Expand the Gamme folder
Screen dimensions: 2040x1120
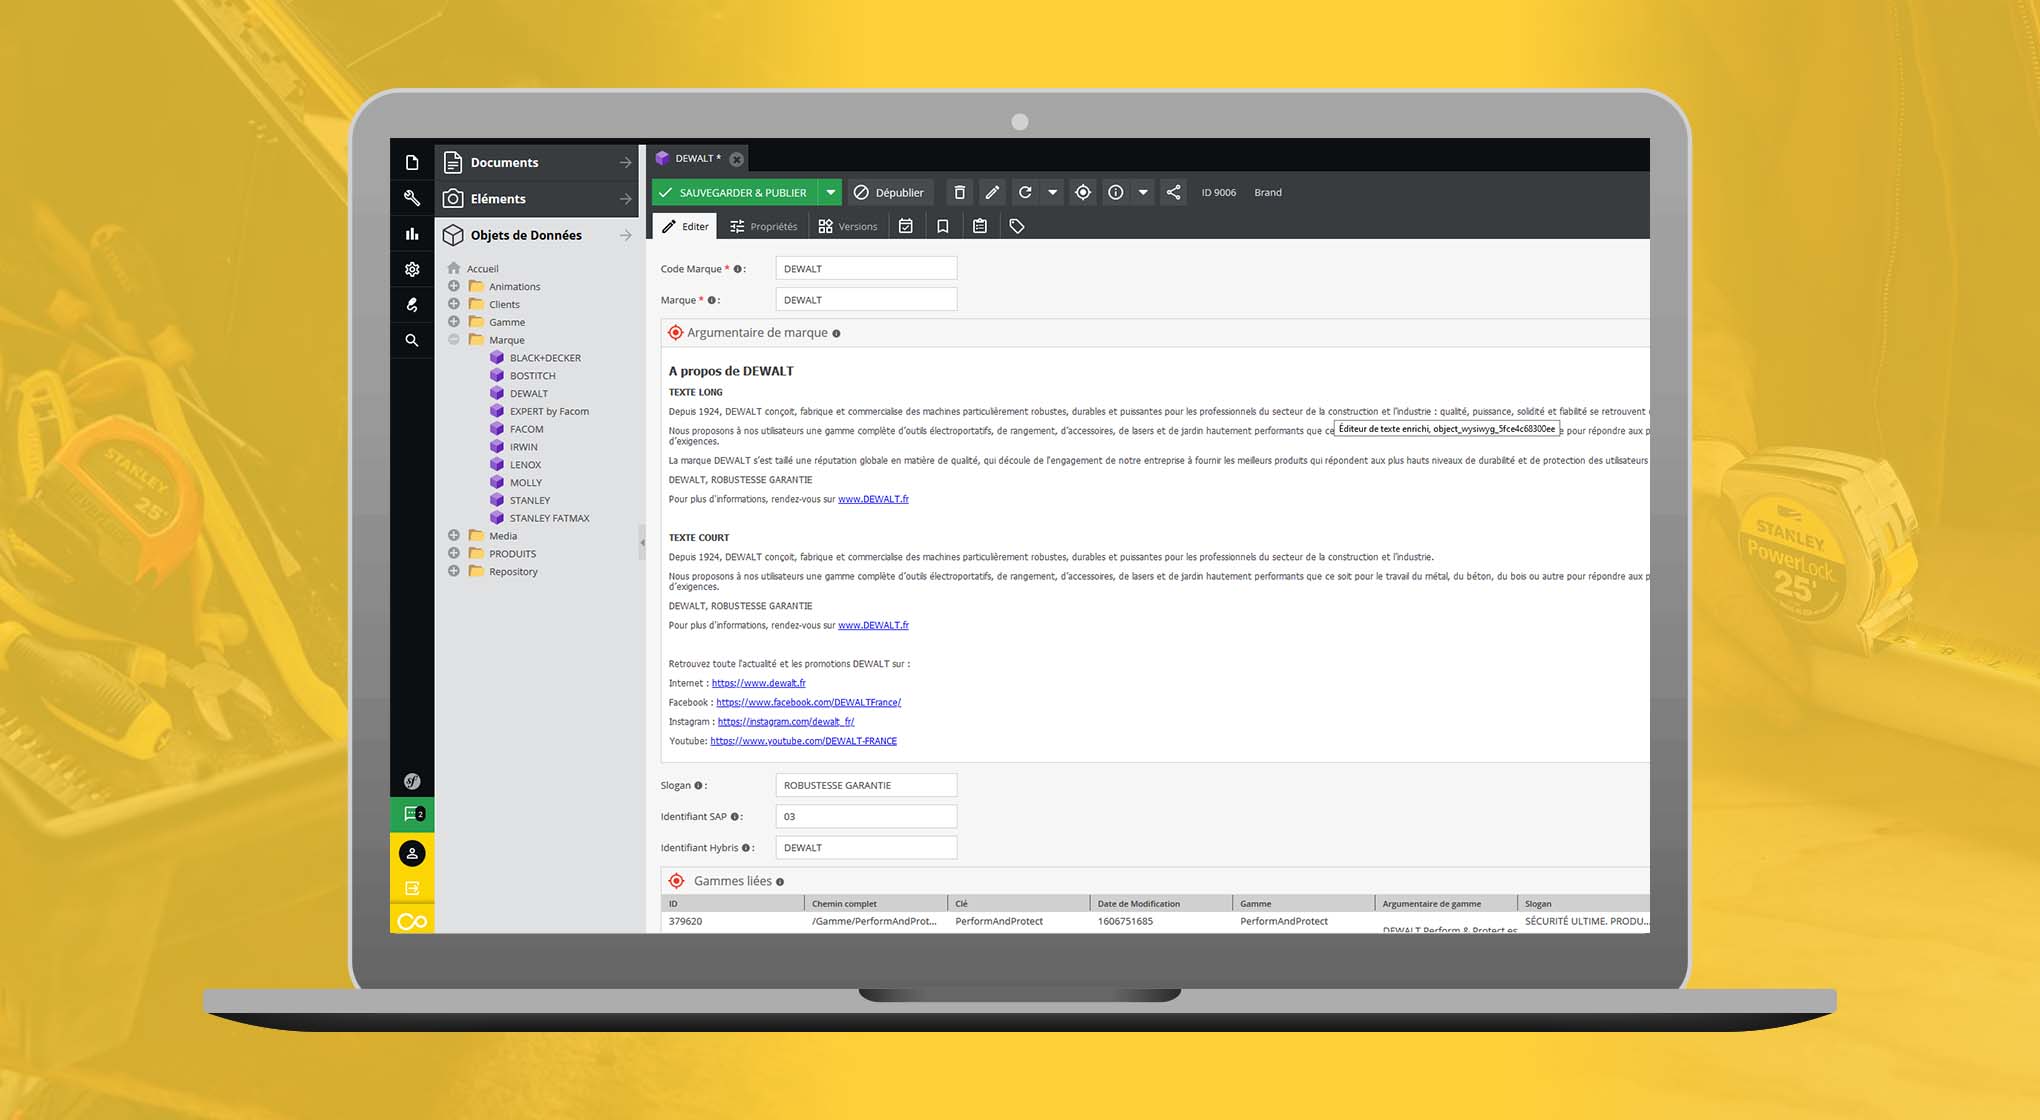[x=454, y=322]
